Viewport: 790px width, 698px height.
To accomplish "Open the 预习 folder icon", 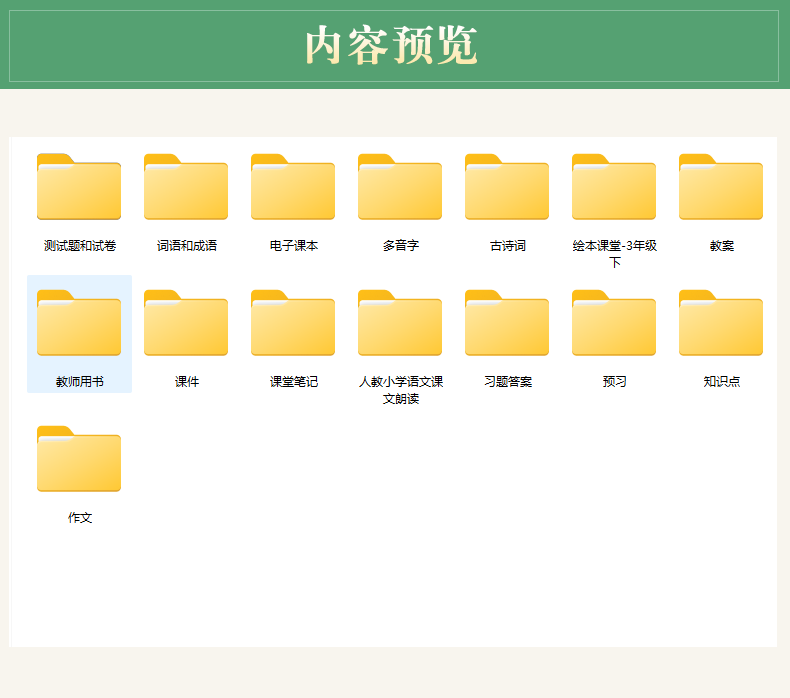I will [x=614, y=323].
